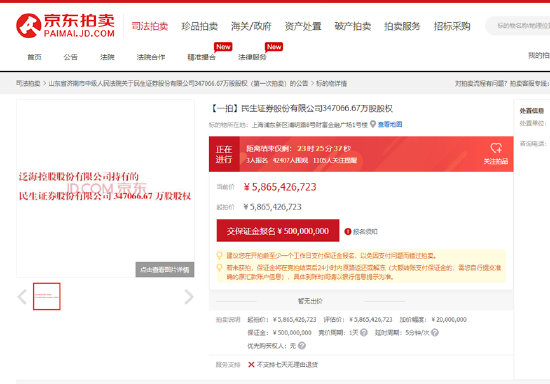Click 点击查看图片详情 button on image
The width and height of the screenshot is (550, 384).
point(165,270)
